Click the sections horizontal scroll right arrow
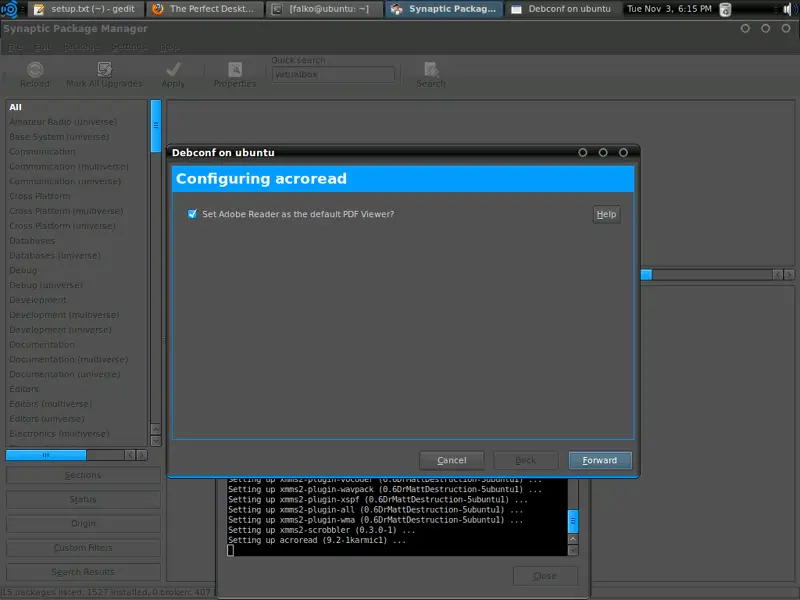This screenshot has height=600, width=800. pos(142,455)
